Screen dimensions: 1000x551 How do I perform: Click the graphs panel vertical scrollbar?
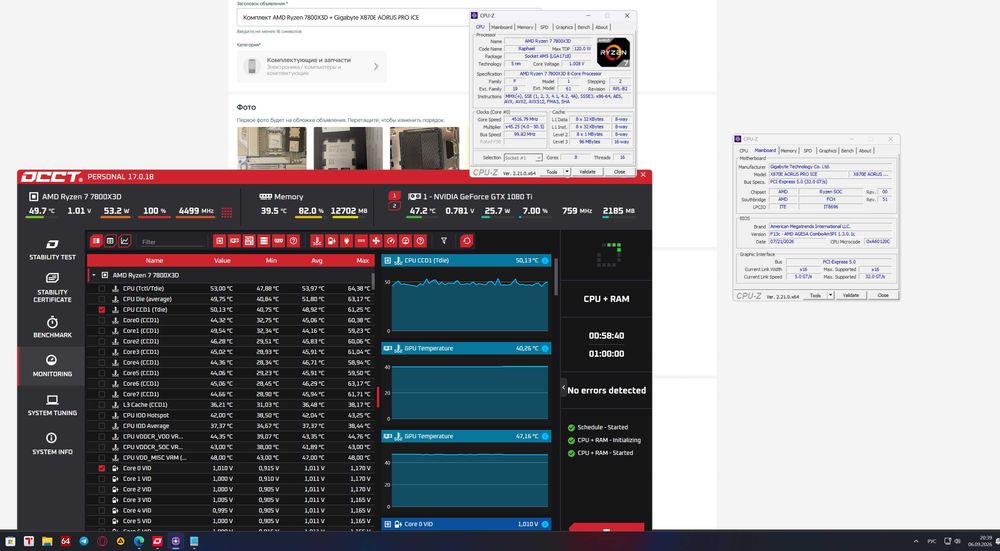[x=555, y=277]
